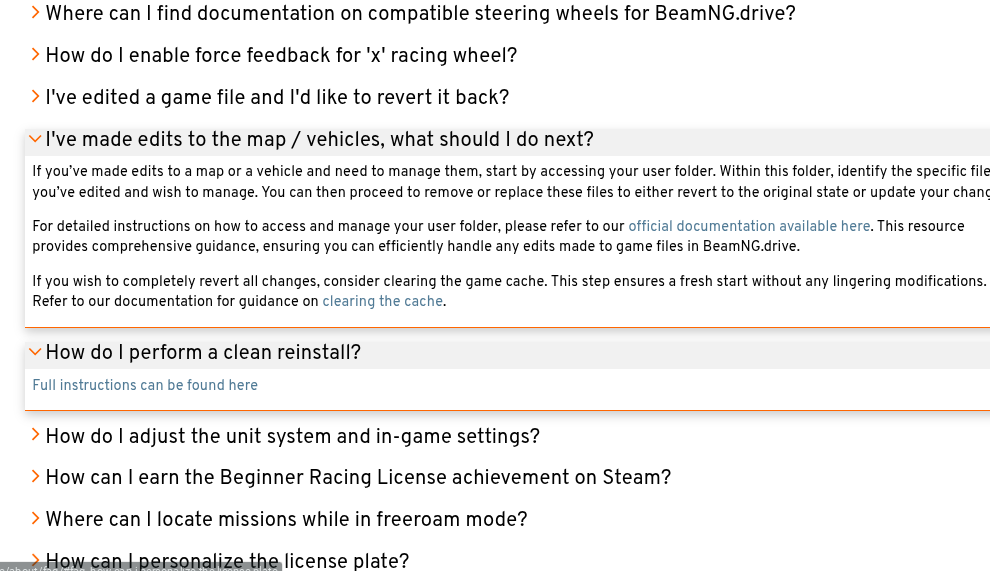The width and height of the screenshot is (990, 571).
Task: Click 'Full instructions can be found here' link
Action: [x=145, y=385]
